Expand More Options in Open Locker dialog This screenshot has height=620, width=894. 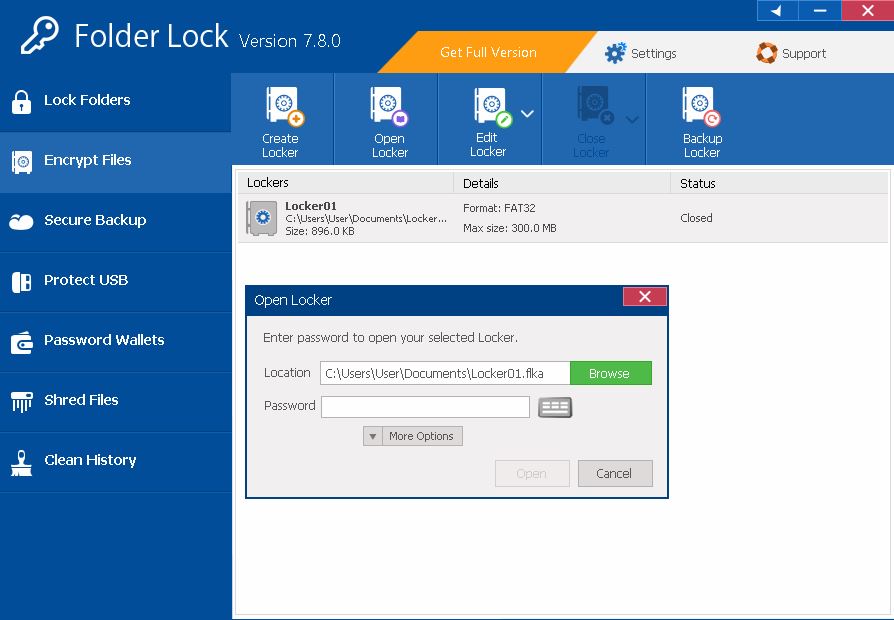tap(412, 436)
